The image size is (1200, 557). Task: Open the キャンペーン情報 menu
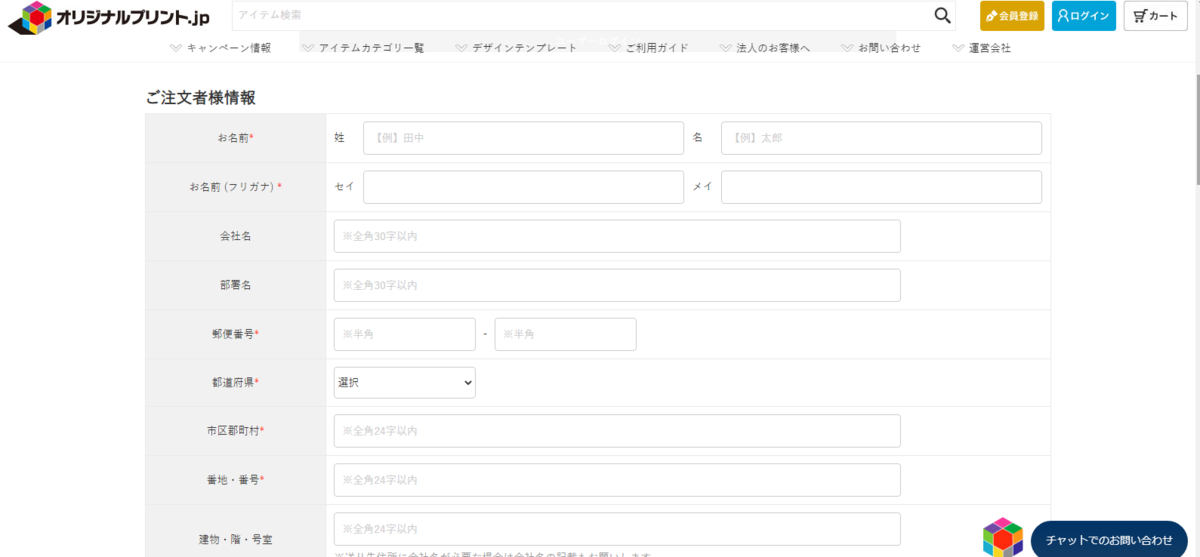pos(220,48)
